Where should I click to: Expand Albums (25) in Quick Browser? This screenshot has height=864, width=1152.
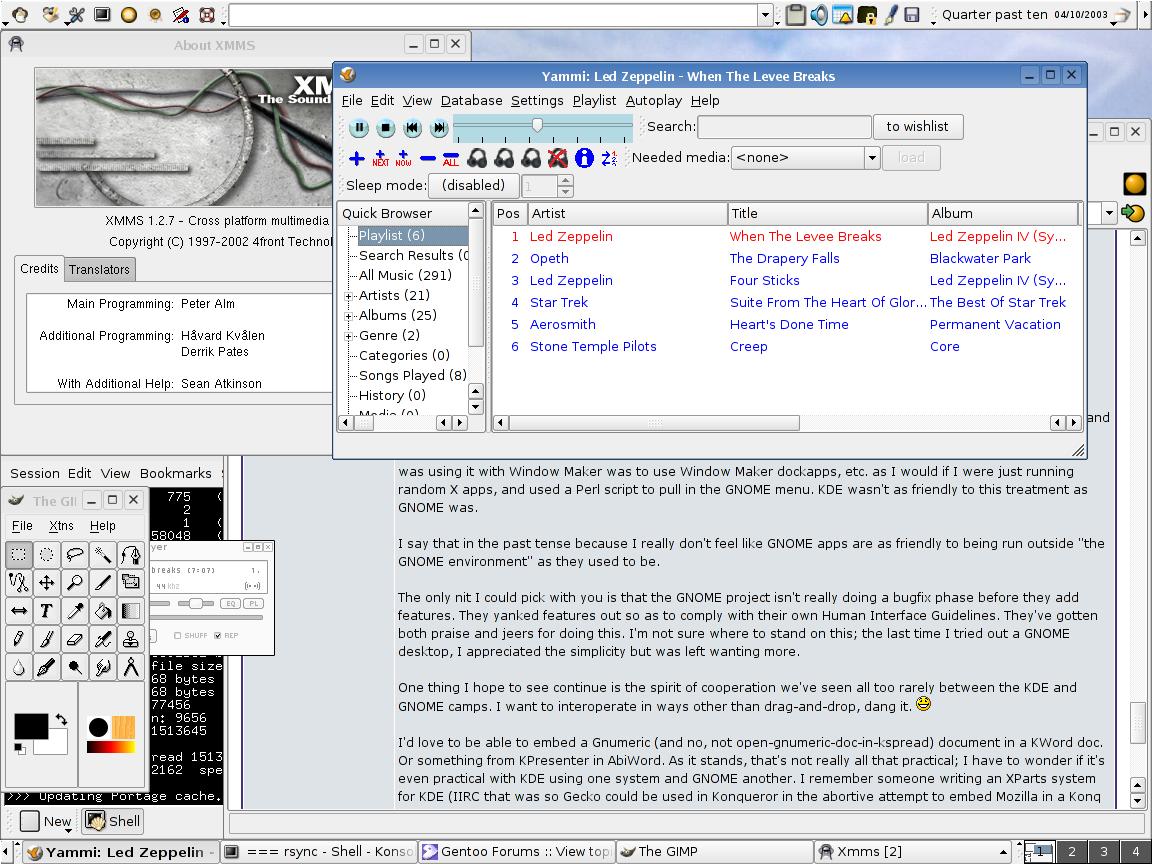coord(349,316)
